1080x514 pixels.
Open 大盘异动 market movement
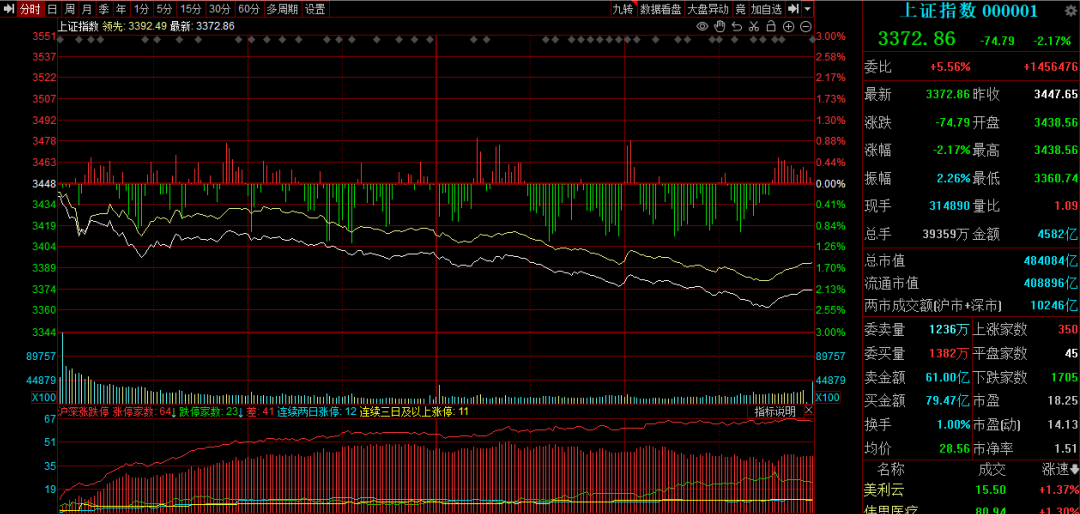[707, 9]
